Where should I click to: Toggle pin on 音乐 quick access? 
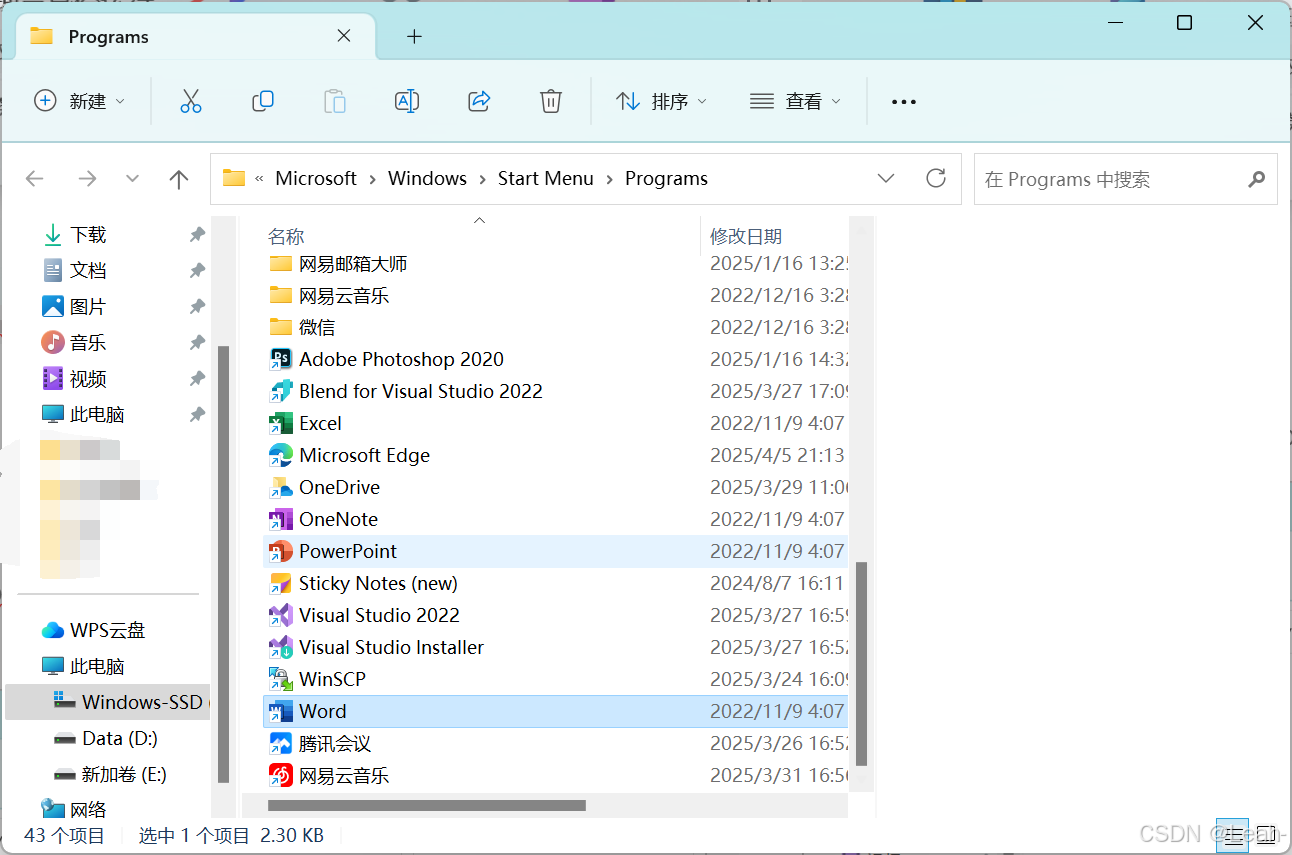tap(197, 343)
